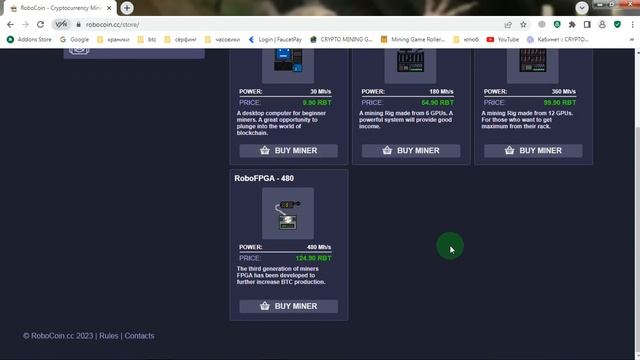Screen dimensions: 640x360
Task: Buy the 30 Mh/s desktop miner
Action: pyautogui.click(x=289, y=151)
